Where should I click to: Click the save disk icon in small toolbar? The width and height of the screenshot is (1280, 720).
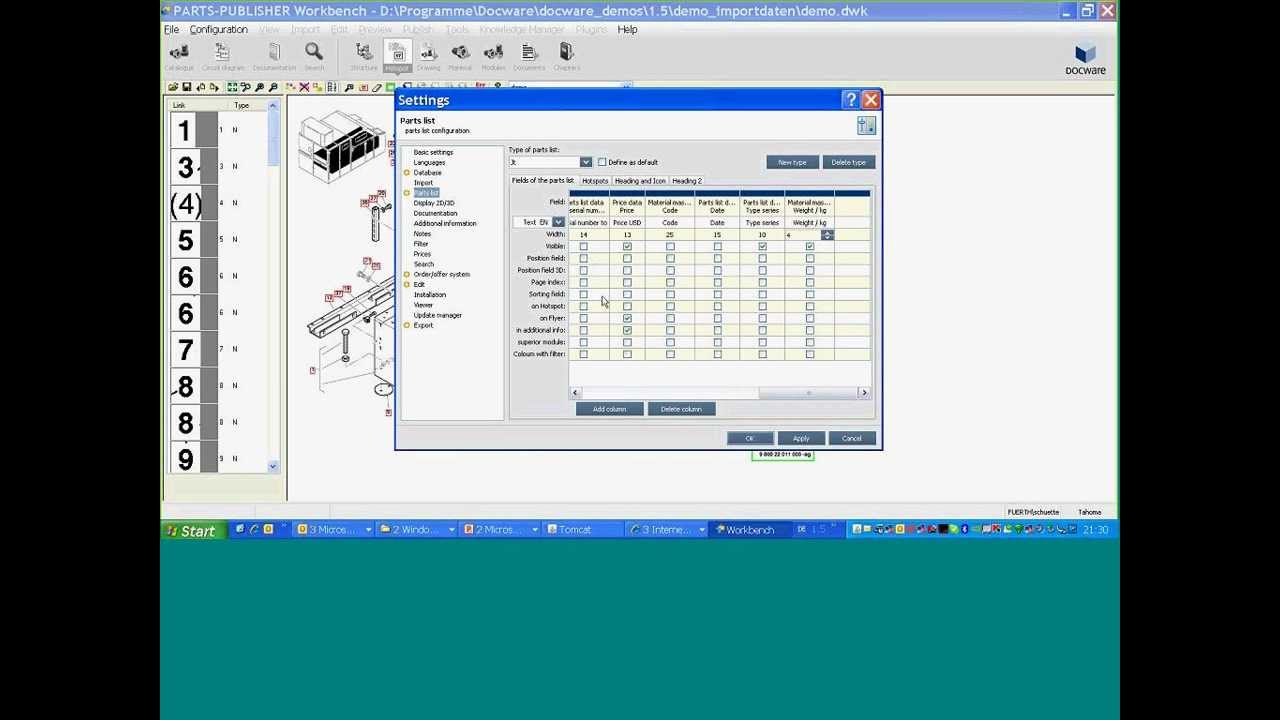(186, 88)
